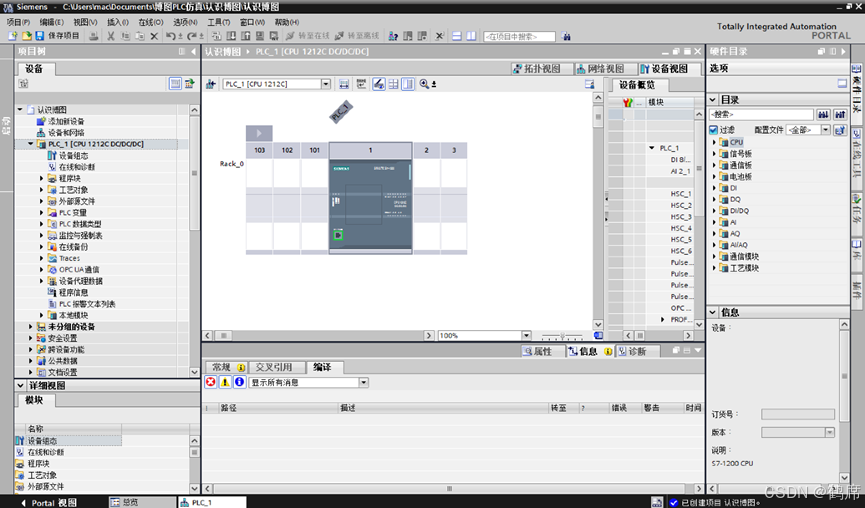This screenshot has height=508, width=865.
Task: Expand the PLC 变量 tree node
Action: point(41,212)
